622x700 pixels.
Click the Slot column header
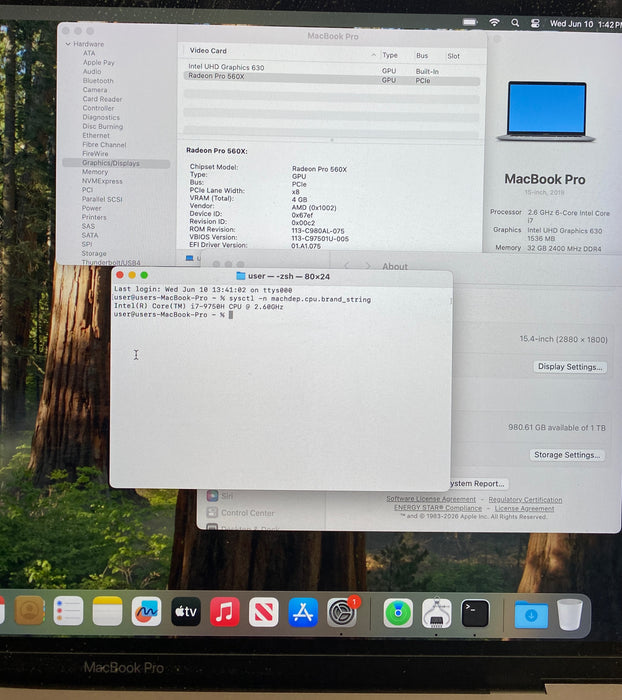454,56
